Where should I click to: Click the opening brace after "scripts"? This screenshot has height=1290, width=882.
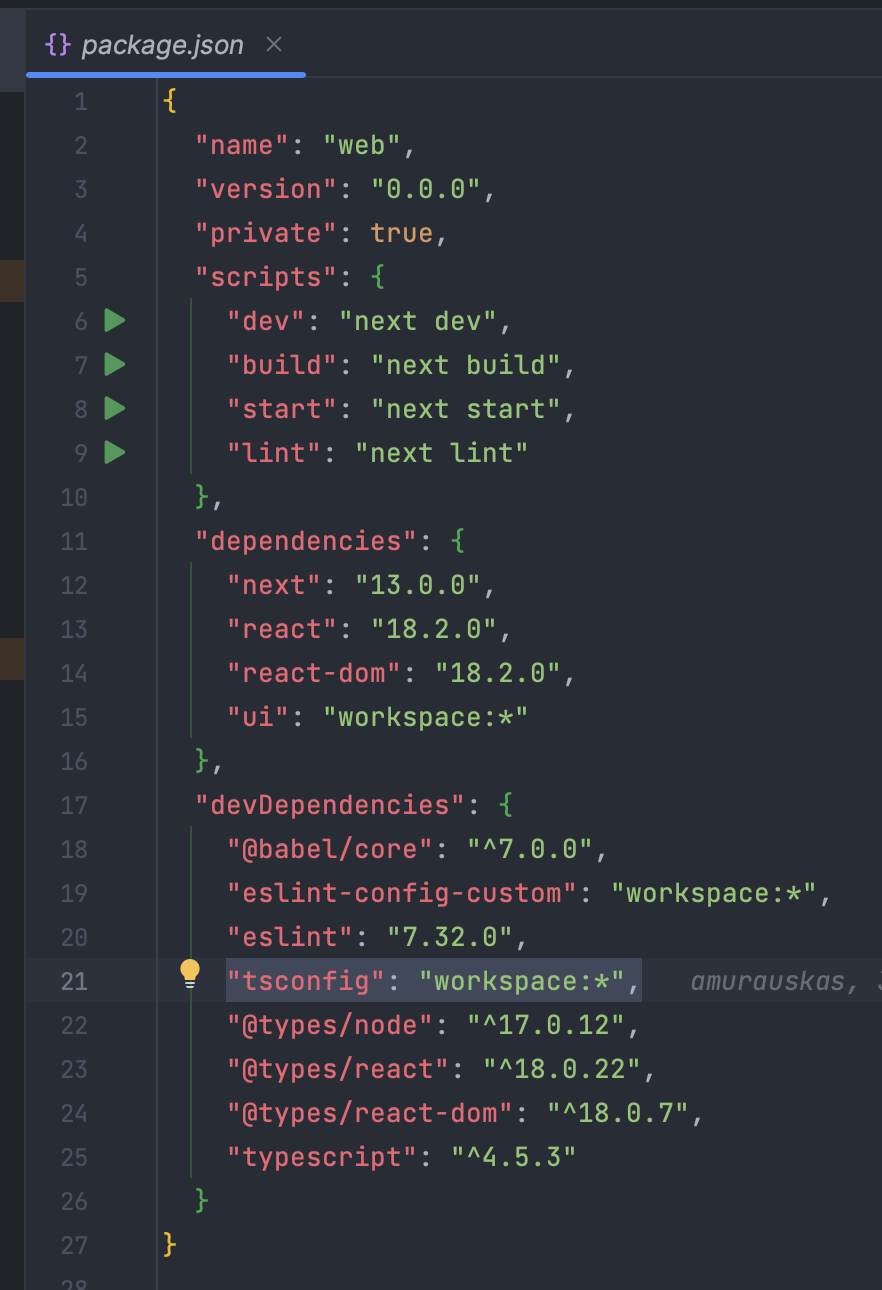(x=378, y=277)
